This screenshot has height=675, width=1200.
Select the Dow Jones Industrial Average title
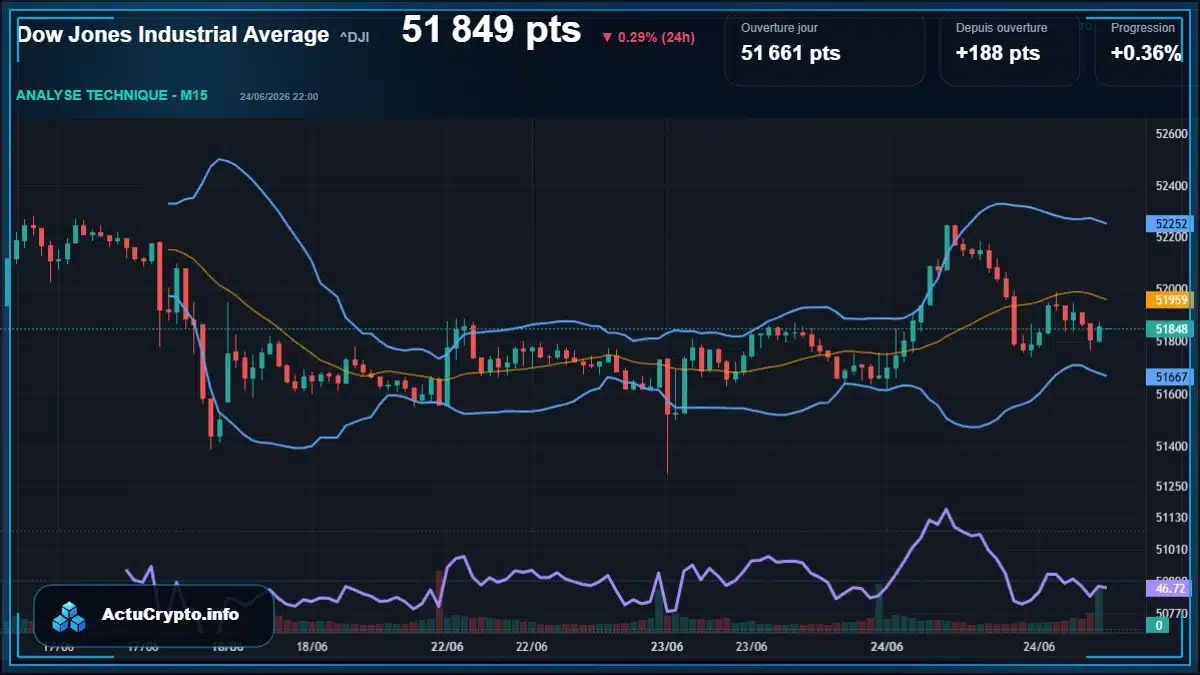[x=173, y=35]
